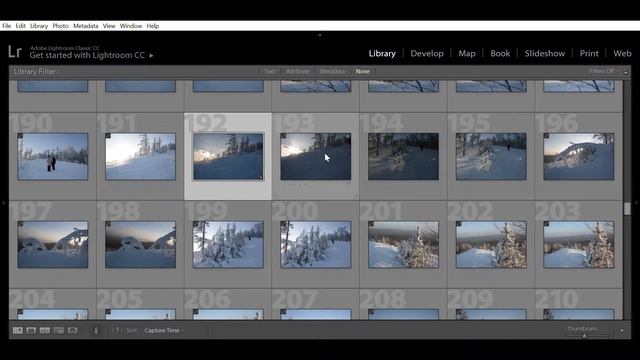Filter by Text in Library Filter

tap(269, 71)
